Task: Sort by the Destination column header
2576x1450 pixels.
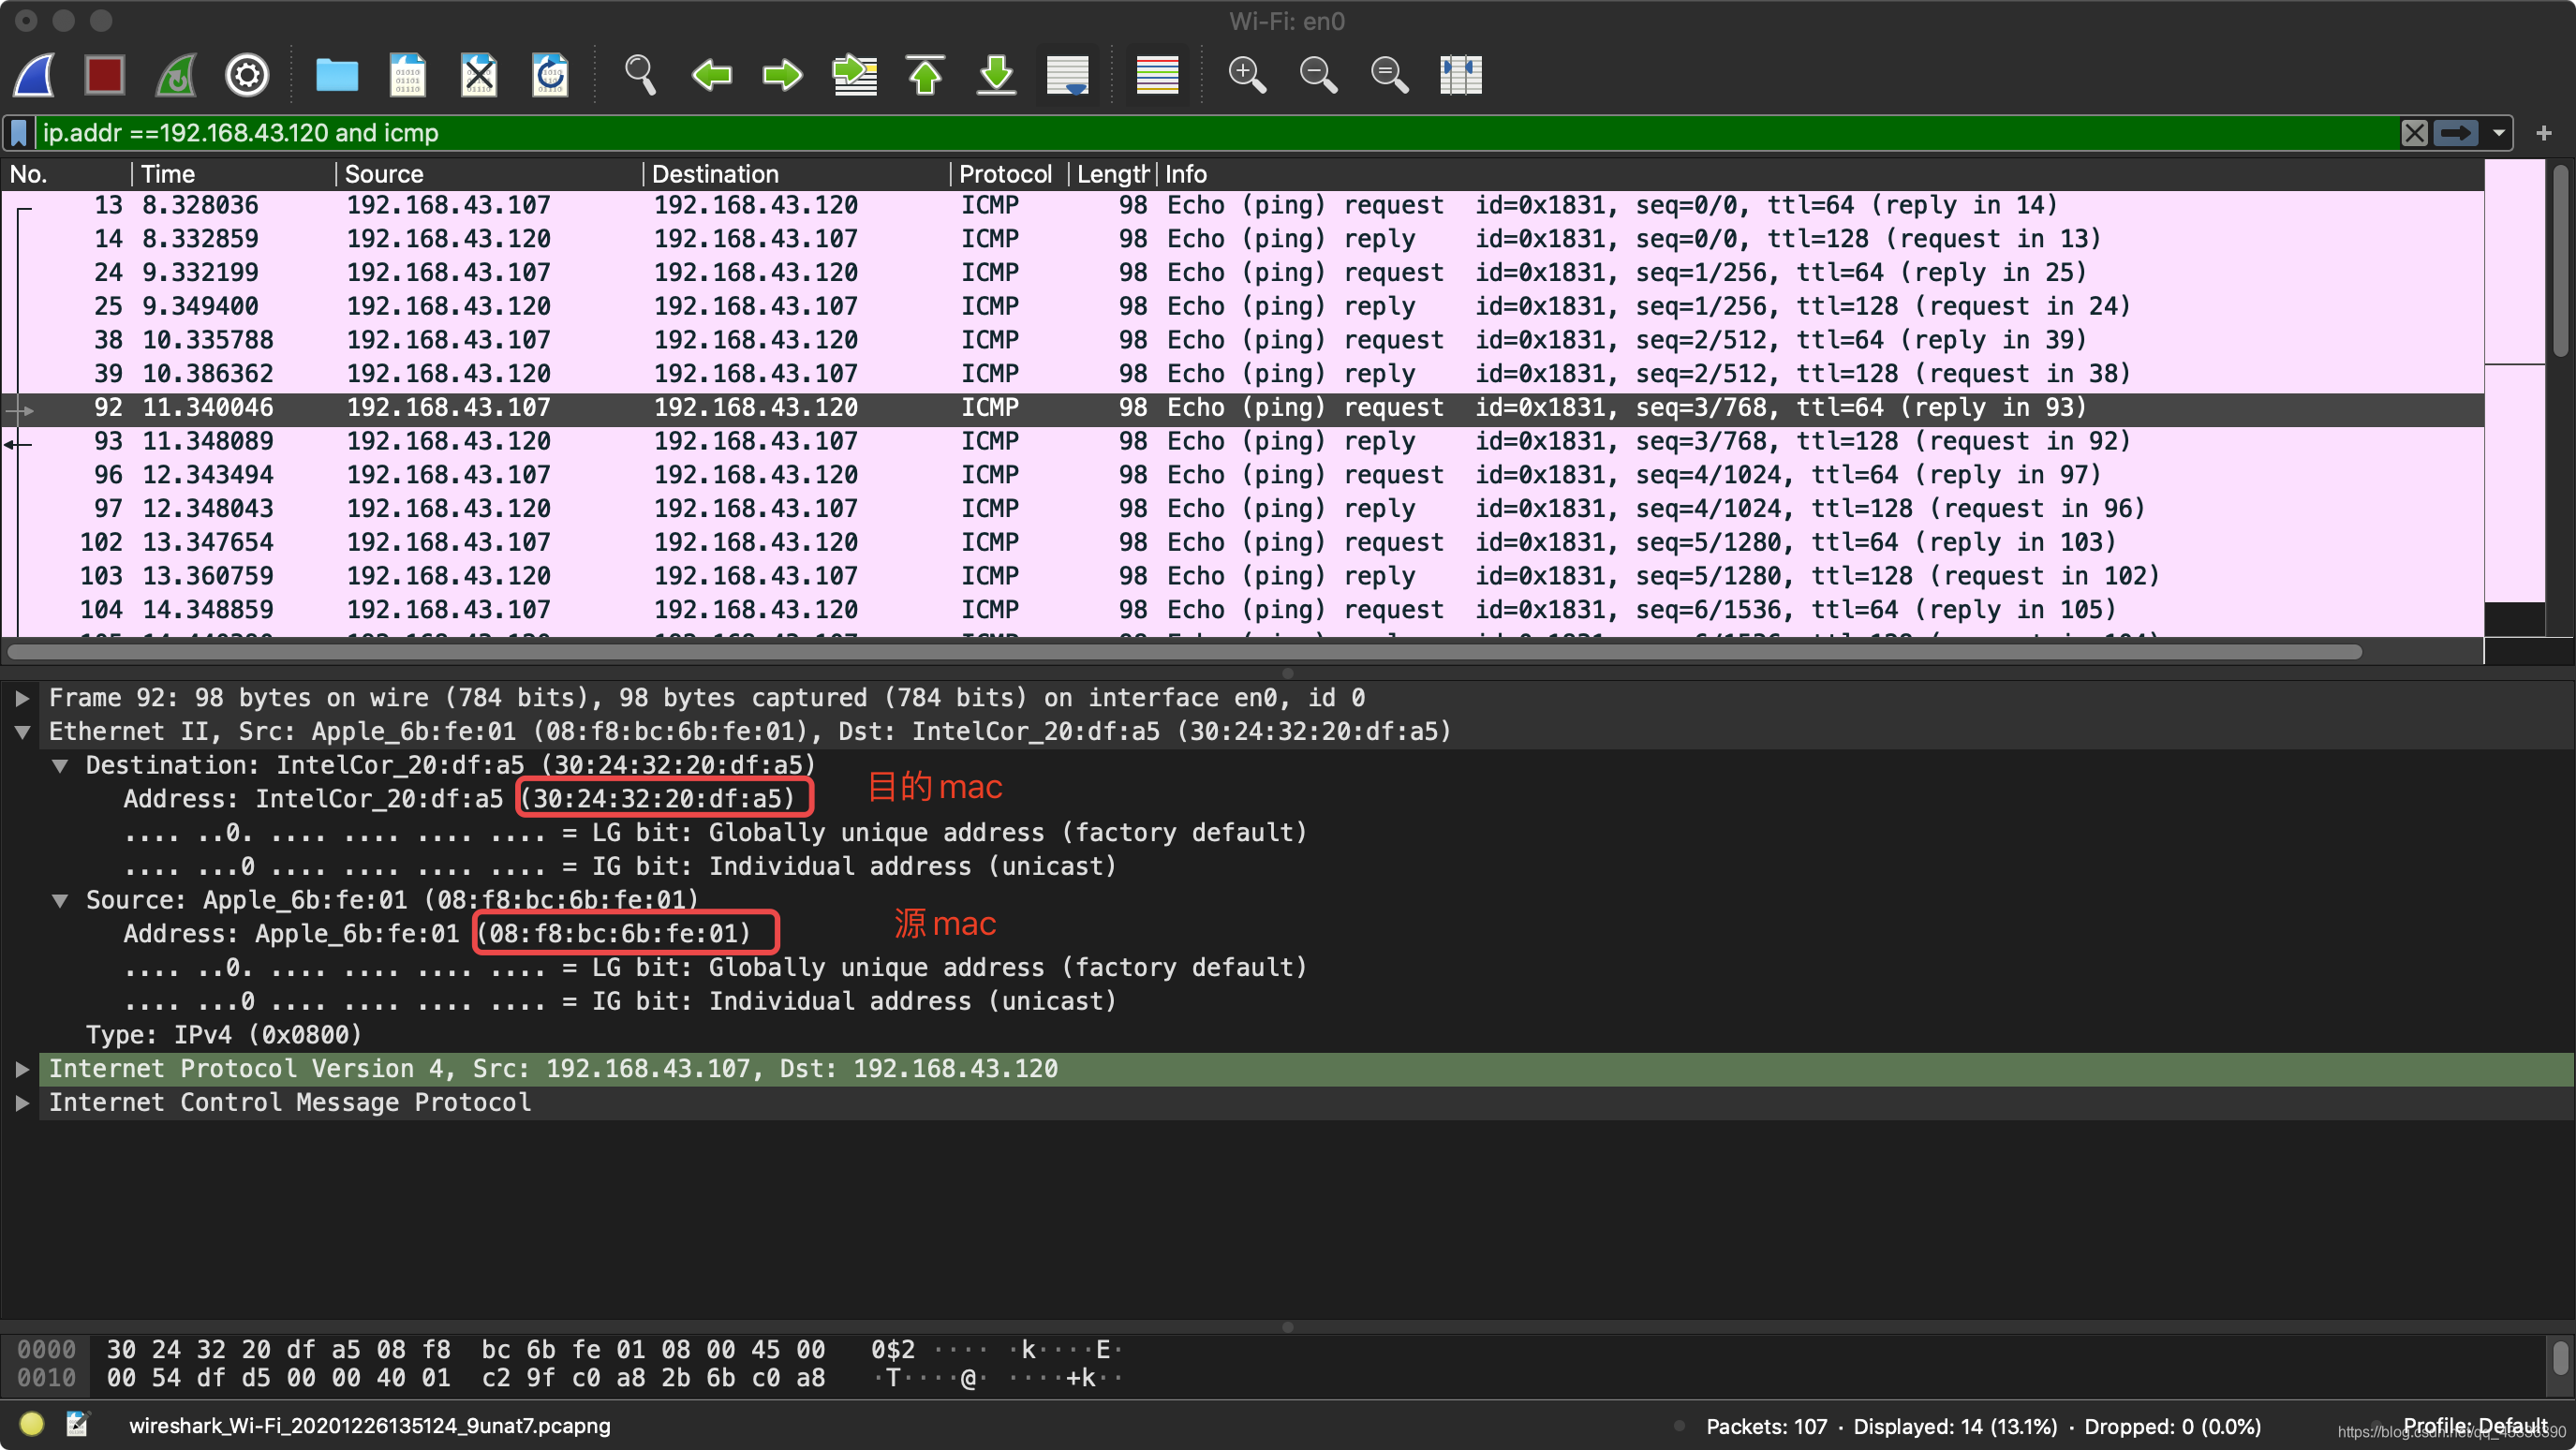Action: 796,174
